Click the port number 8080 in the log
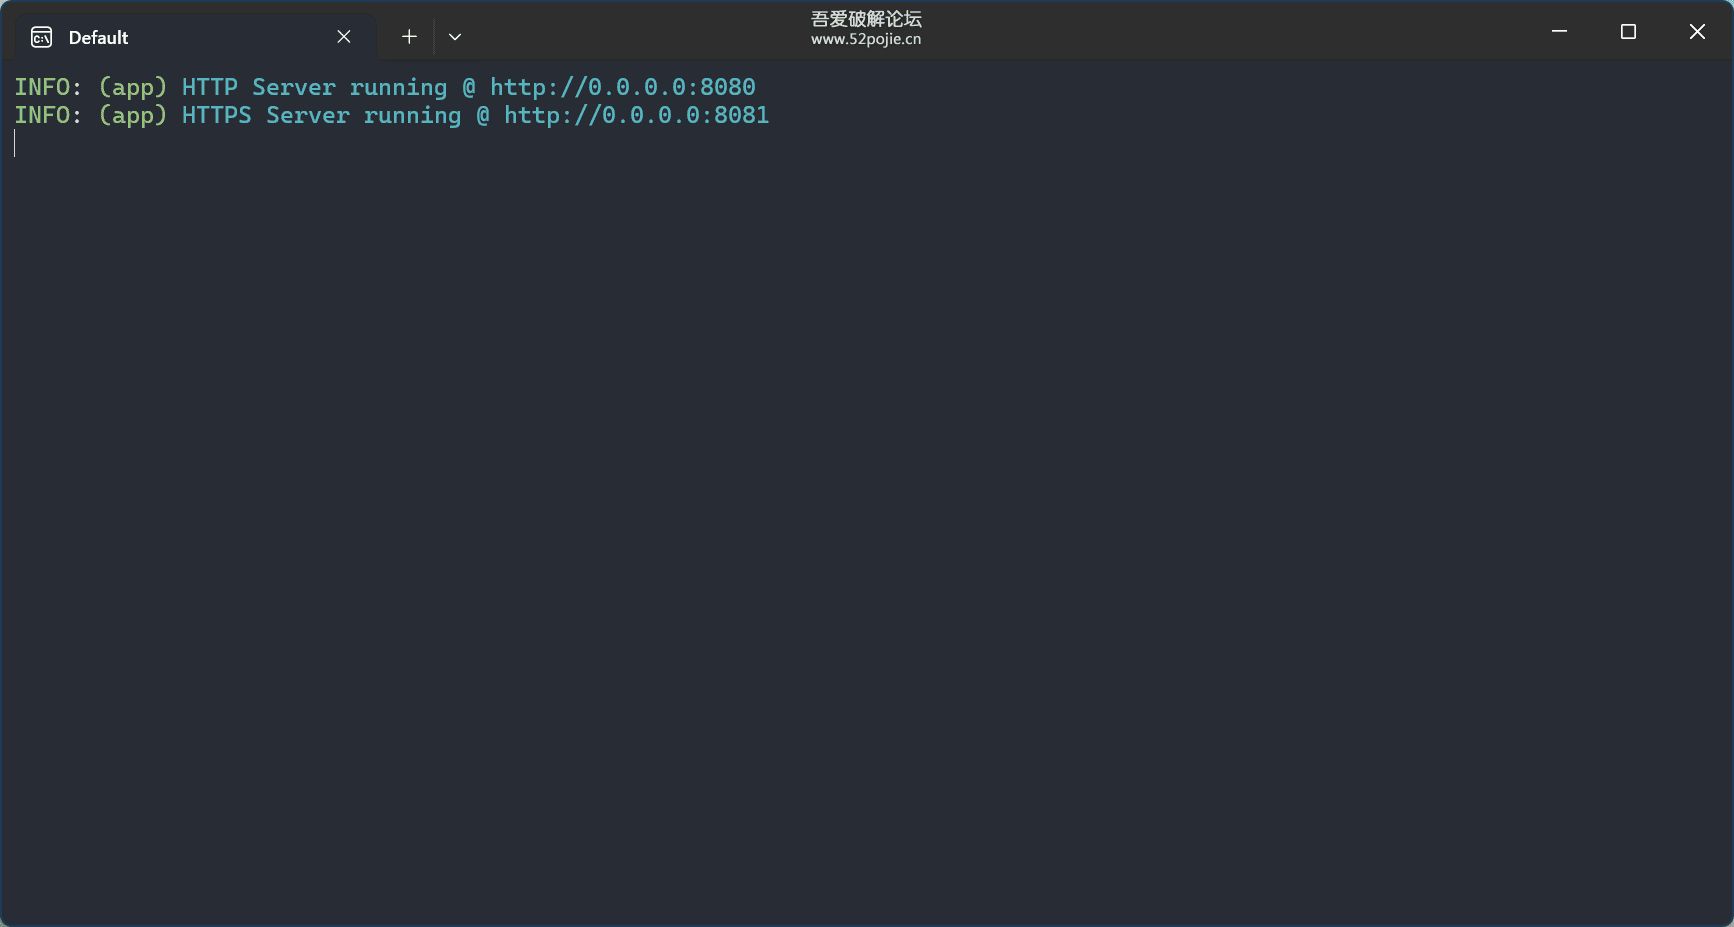 (x=728, y=87)
